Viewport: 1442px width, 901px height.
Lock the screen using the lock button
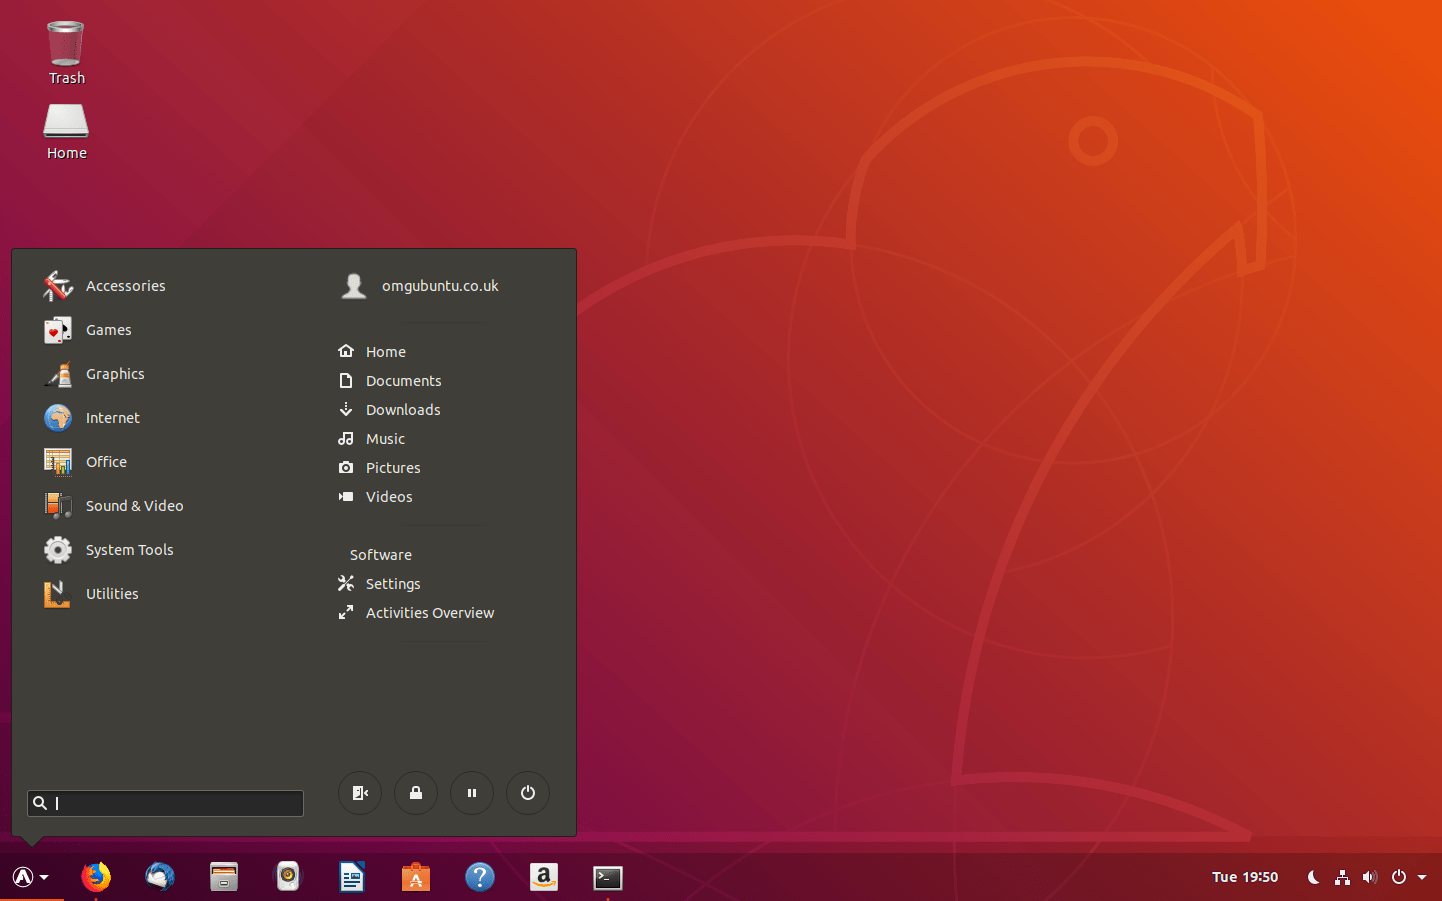pos(416,793)
